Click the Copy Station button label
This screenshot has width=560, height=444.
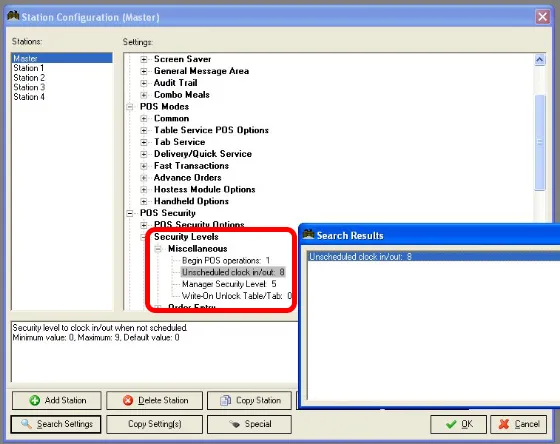coord(258,400)
